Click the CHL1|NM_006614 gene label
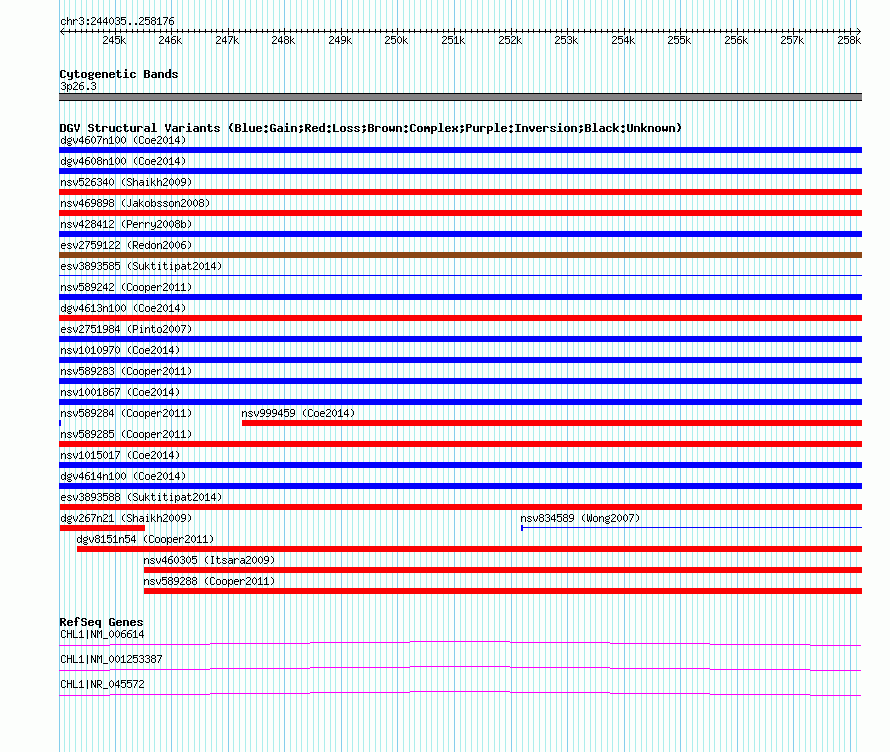 point(102,635)
